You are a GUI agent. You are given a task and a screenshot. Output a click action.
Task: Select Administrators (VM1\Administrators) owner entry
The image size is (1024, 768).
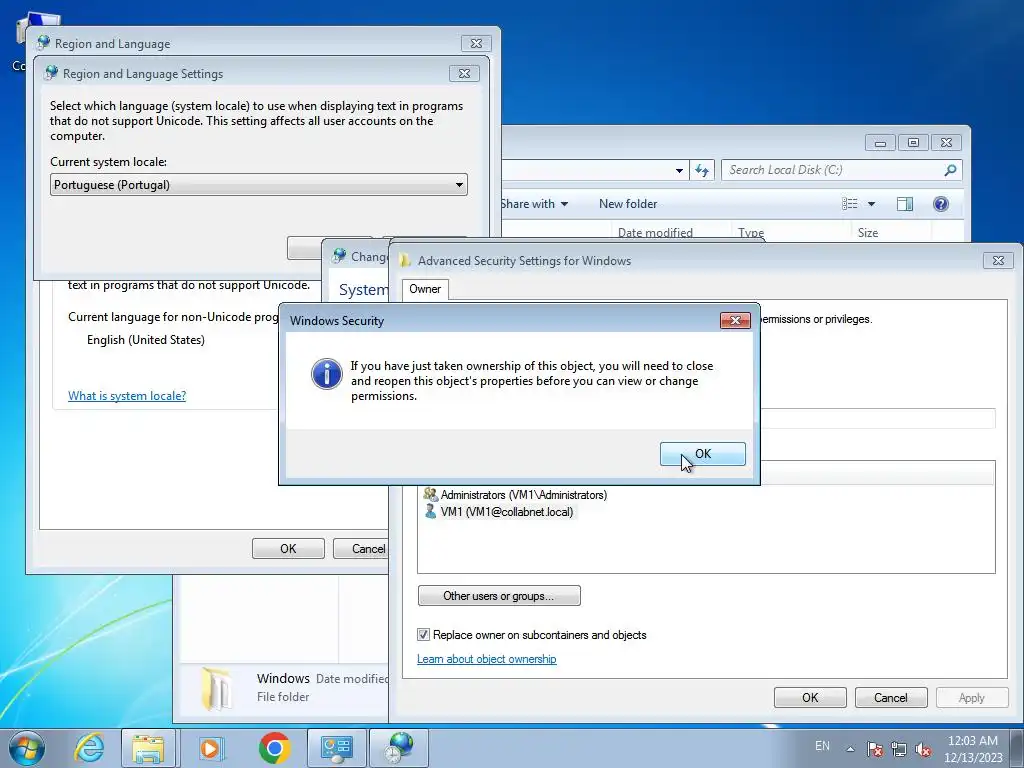click(523, 495)
